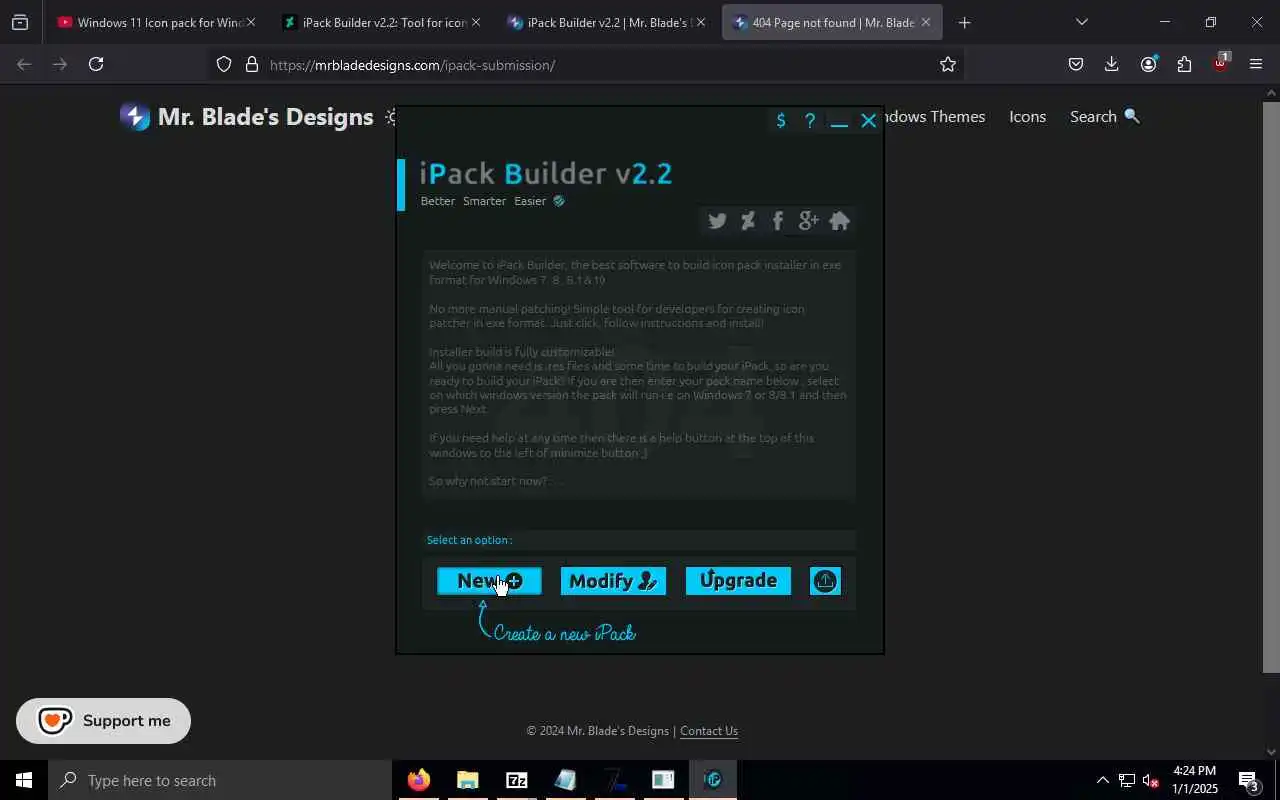Minimize the iPack Builder window
This screenshot has height=800, width=1280.
(840, 122)
